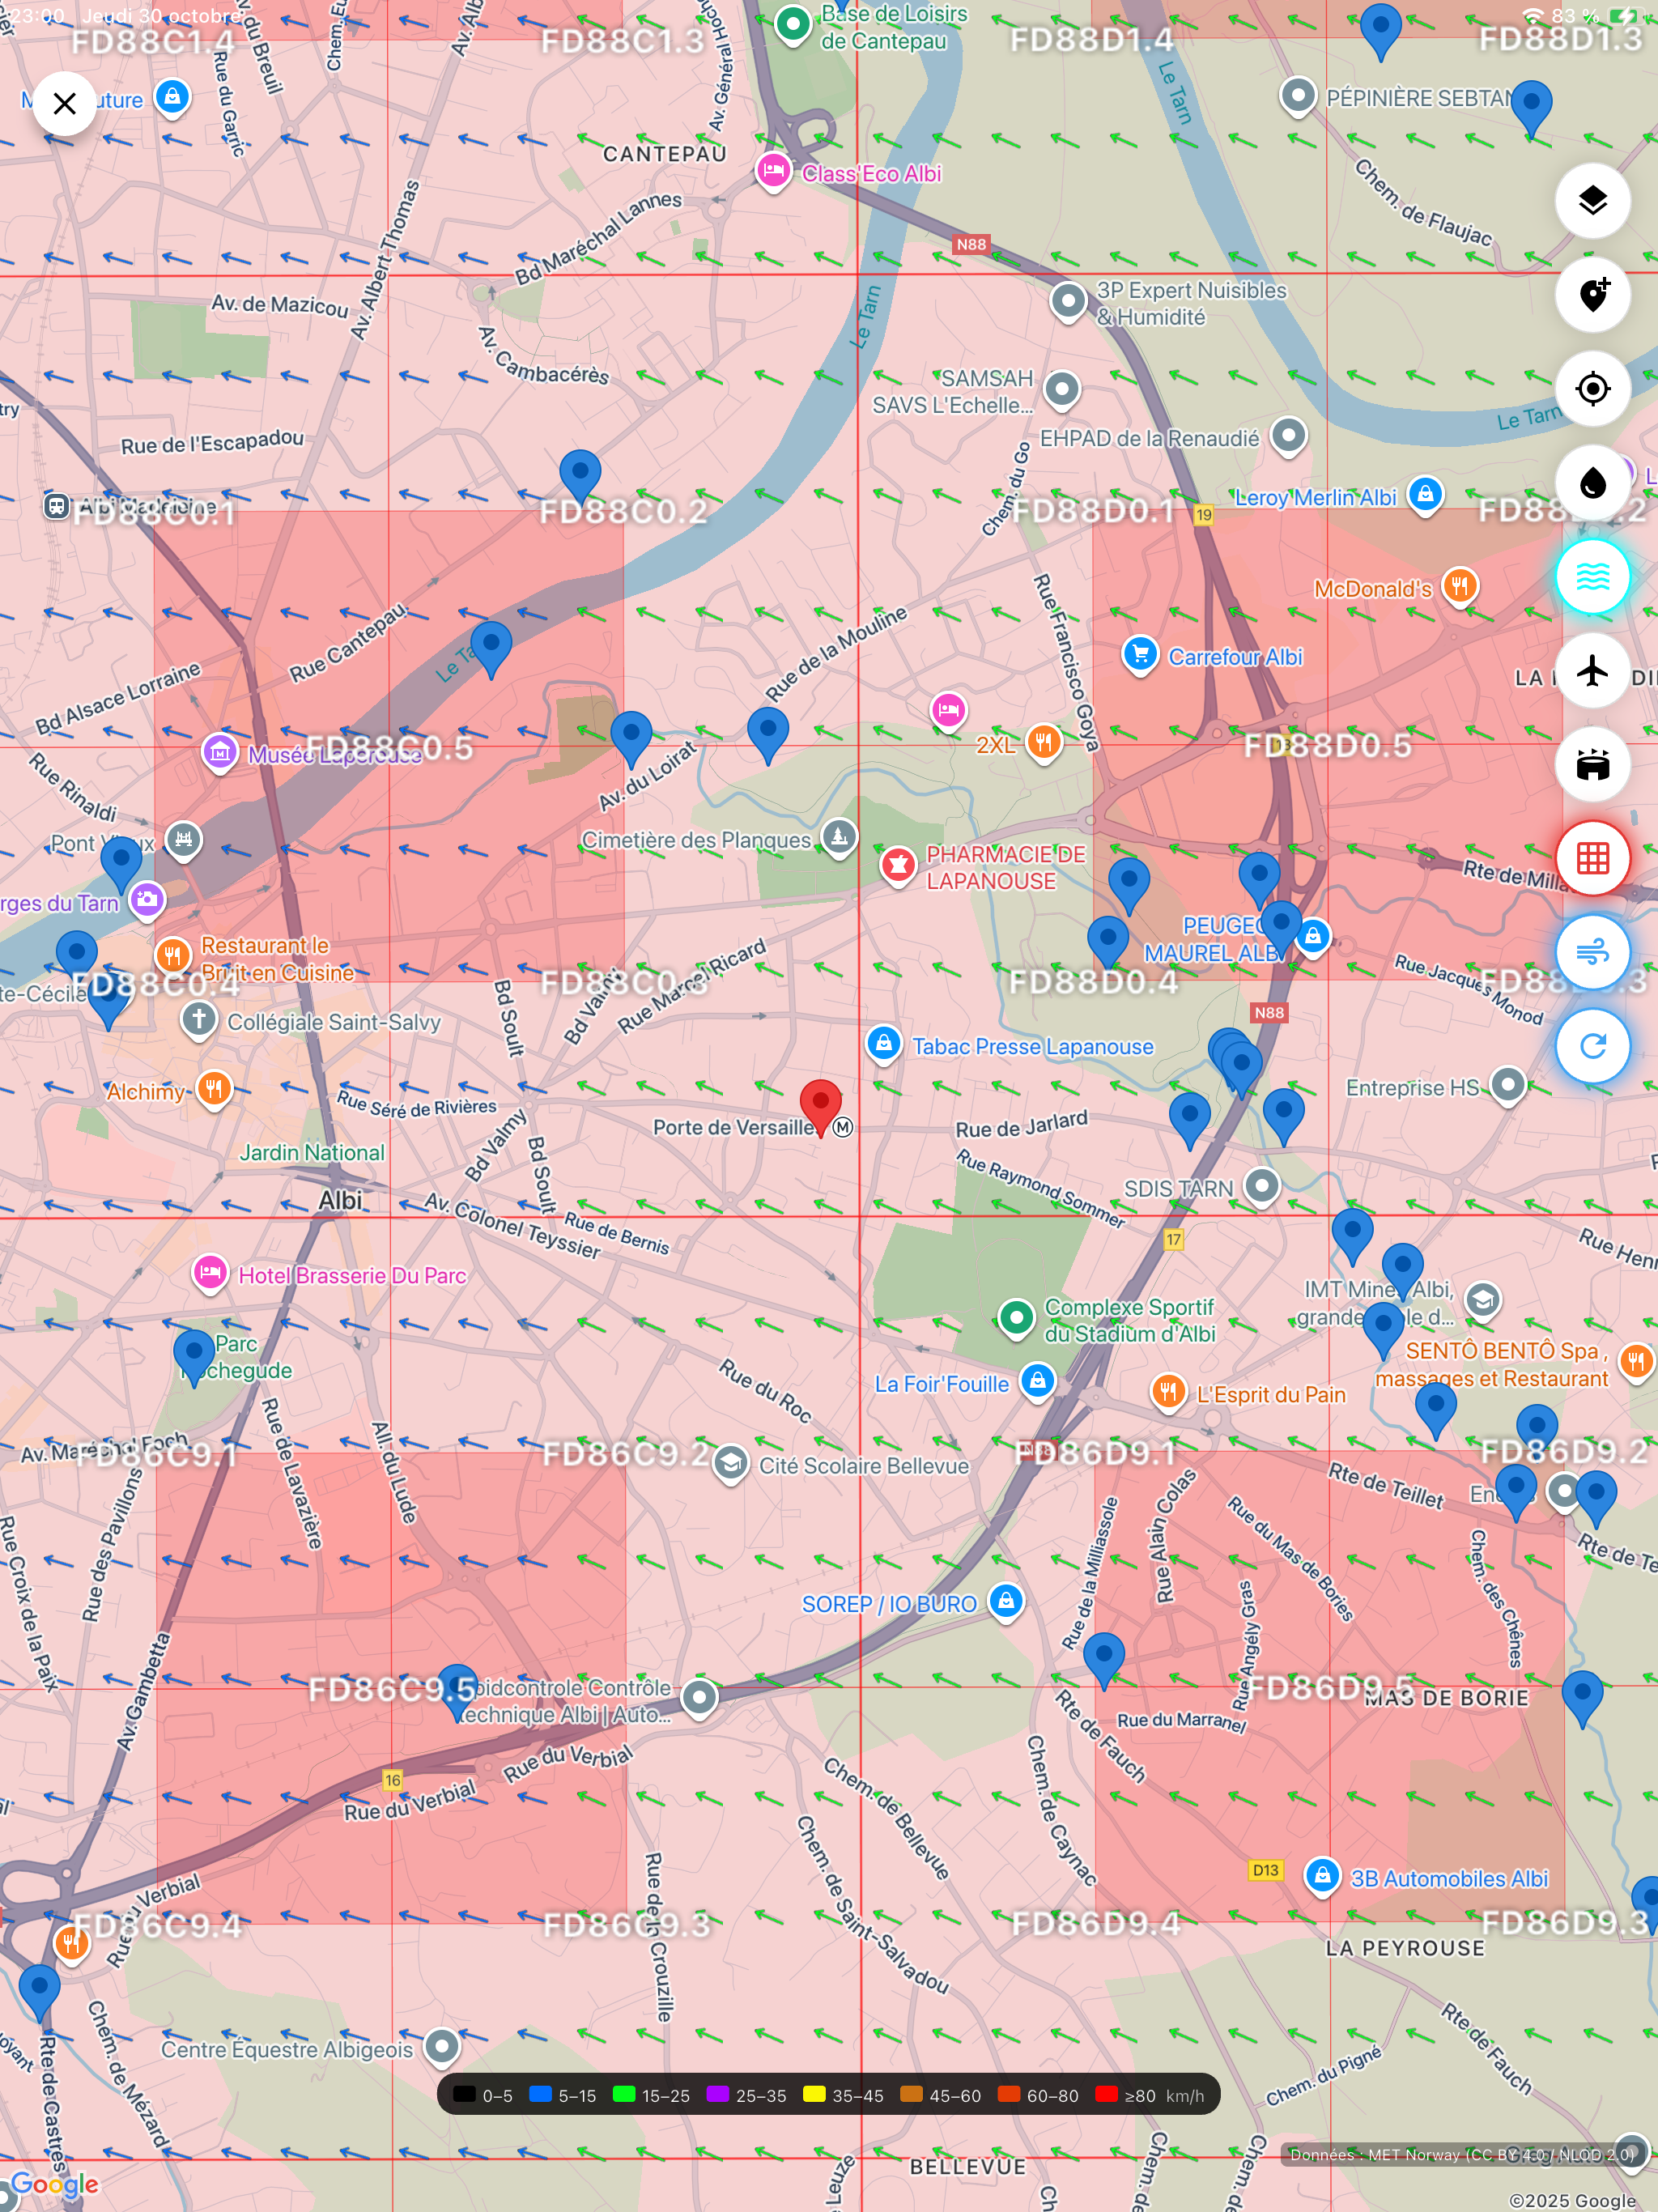Tap the clapperboard video icon button

pyautogui.click(x=1592, y=765)
